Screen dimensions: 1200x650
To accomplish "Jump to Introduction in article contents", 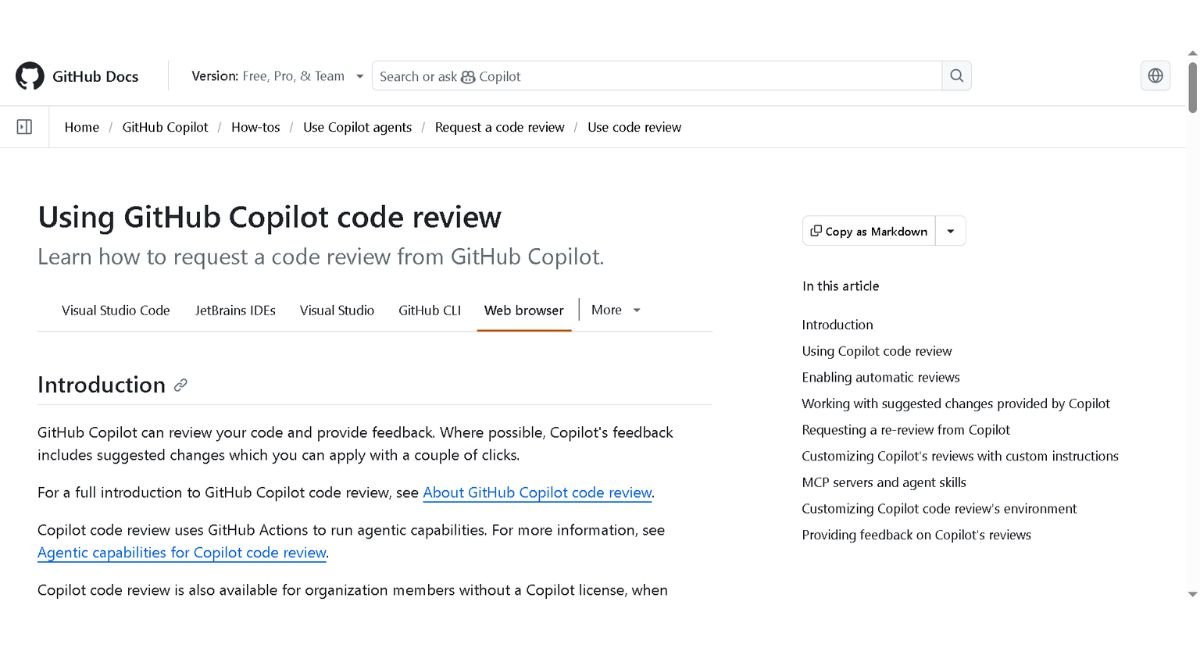I will pos(837,325).
